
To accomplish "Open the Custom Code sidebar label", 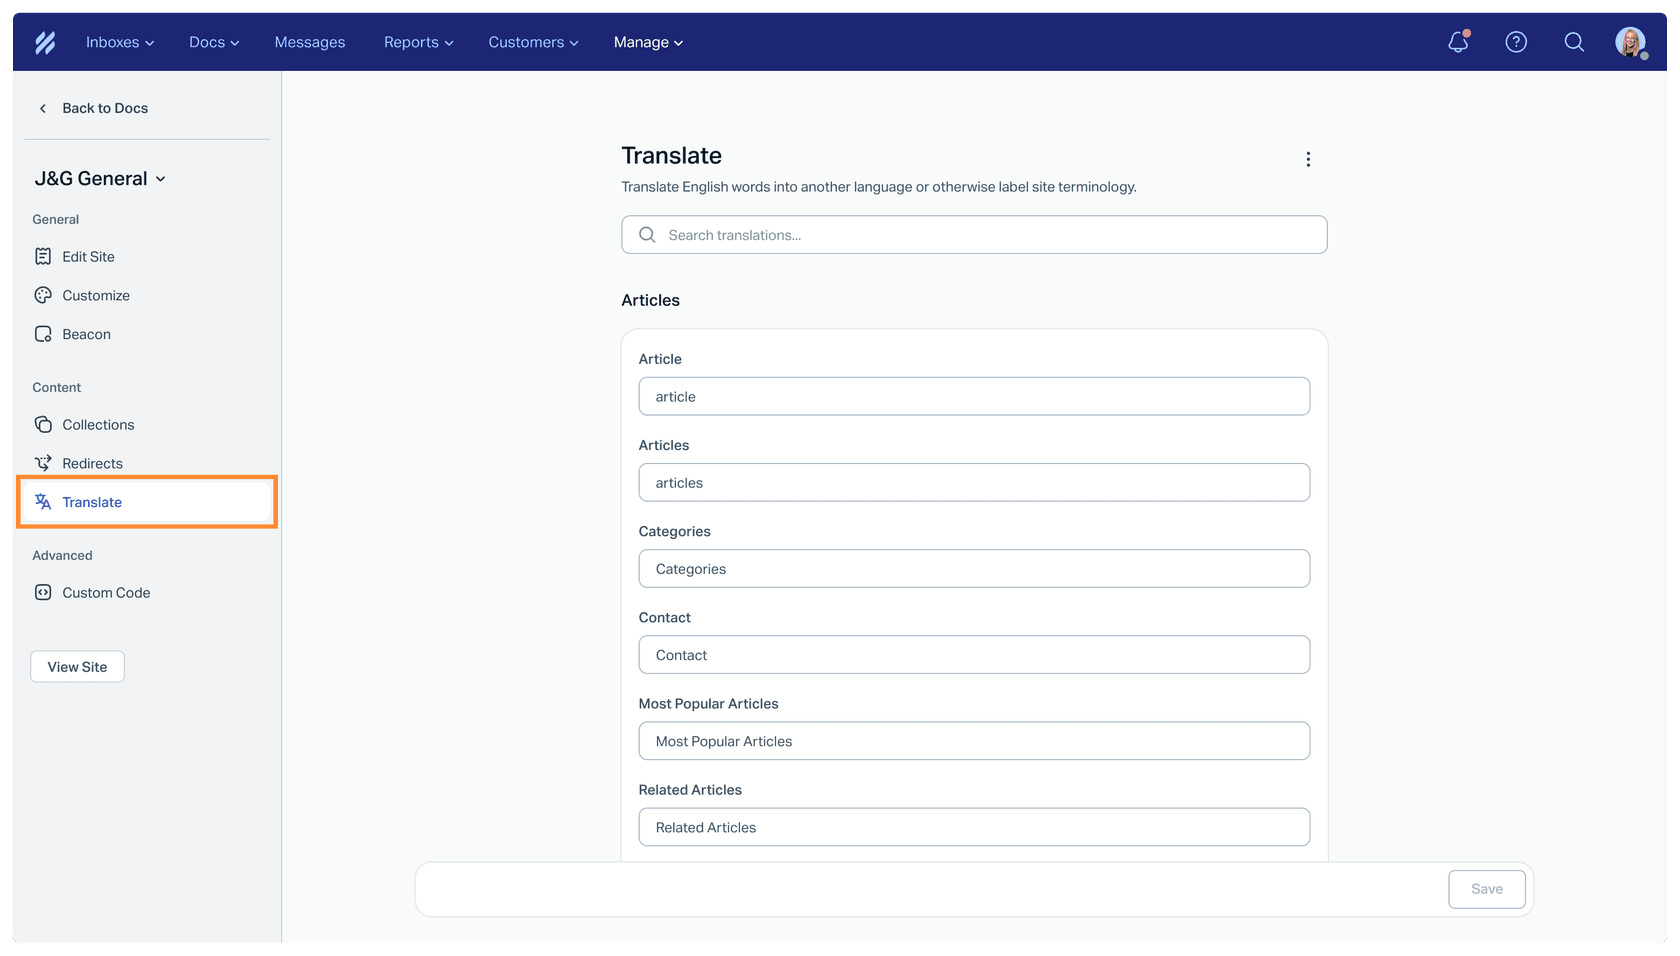I will click(x=106, y=592).
